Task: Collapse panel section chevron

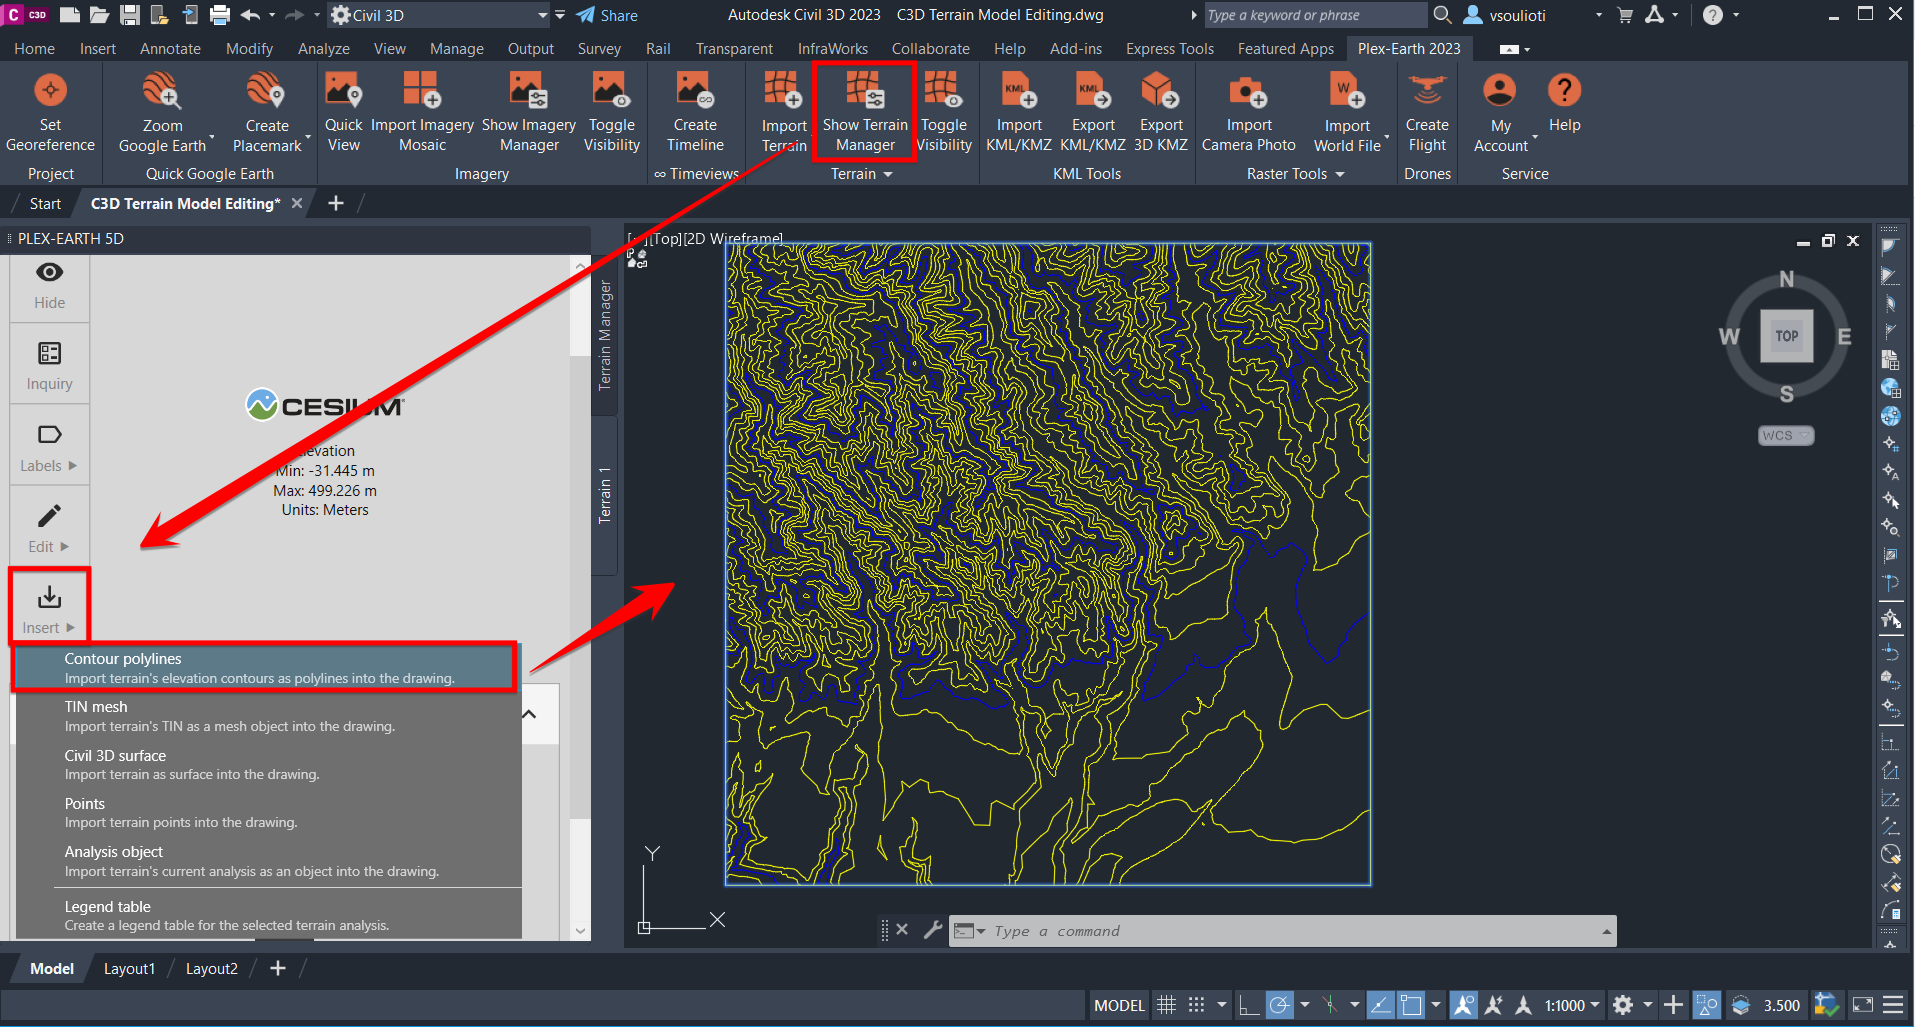Action: (529, 714)
